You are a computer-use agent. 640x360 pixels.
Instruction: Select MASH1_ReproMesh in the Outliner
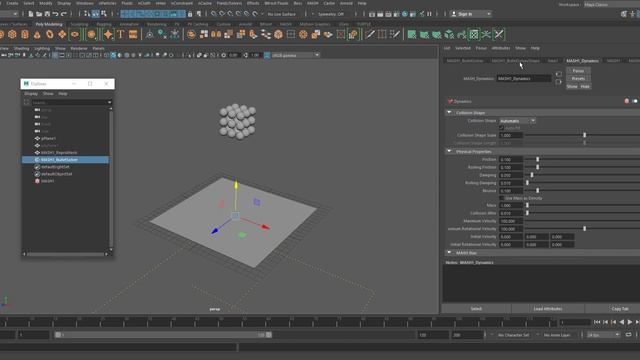(59, 153)
